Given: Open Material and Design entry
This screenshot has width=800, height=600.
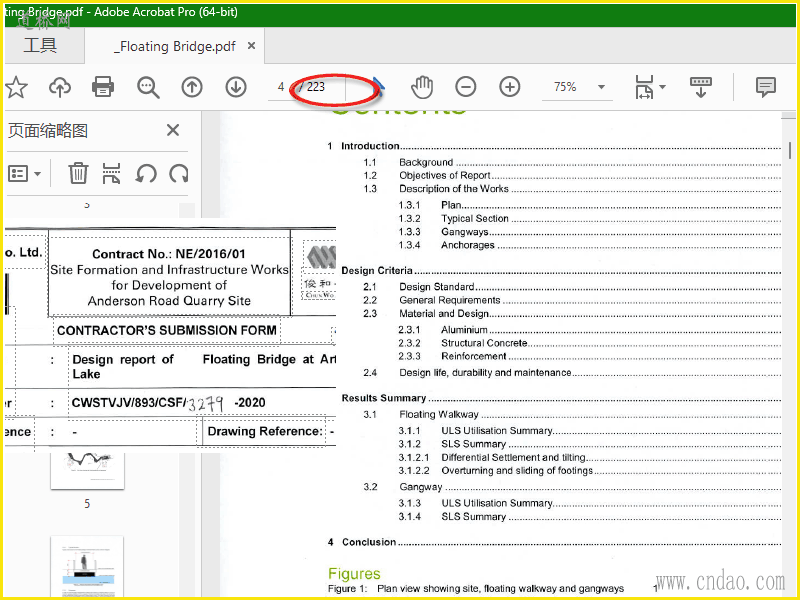Looking at the screenshot, I should pos(572,313).
